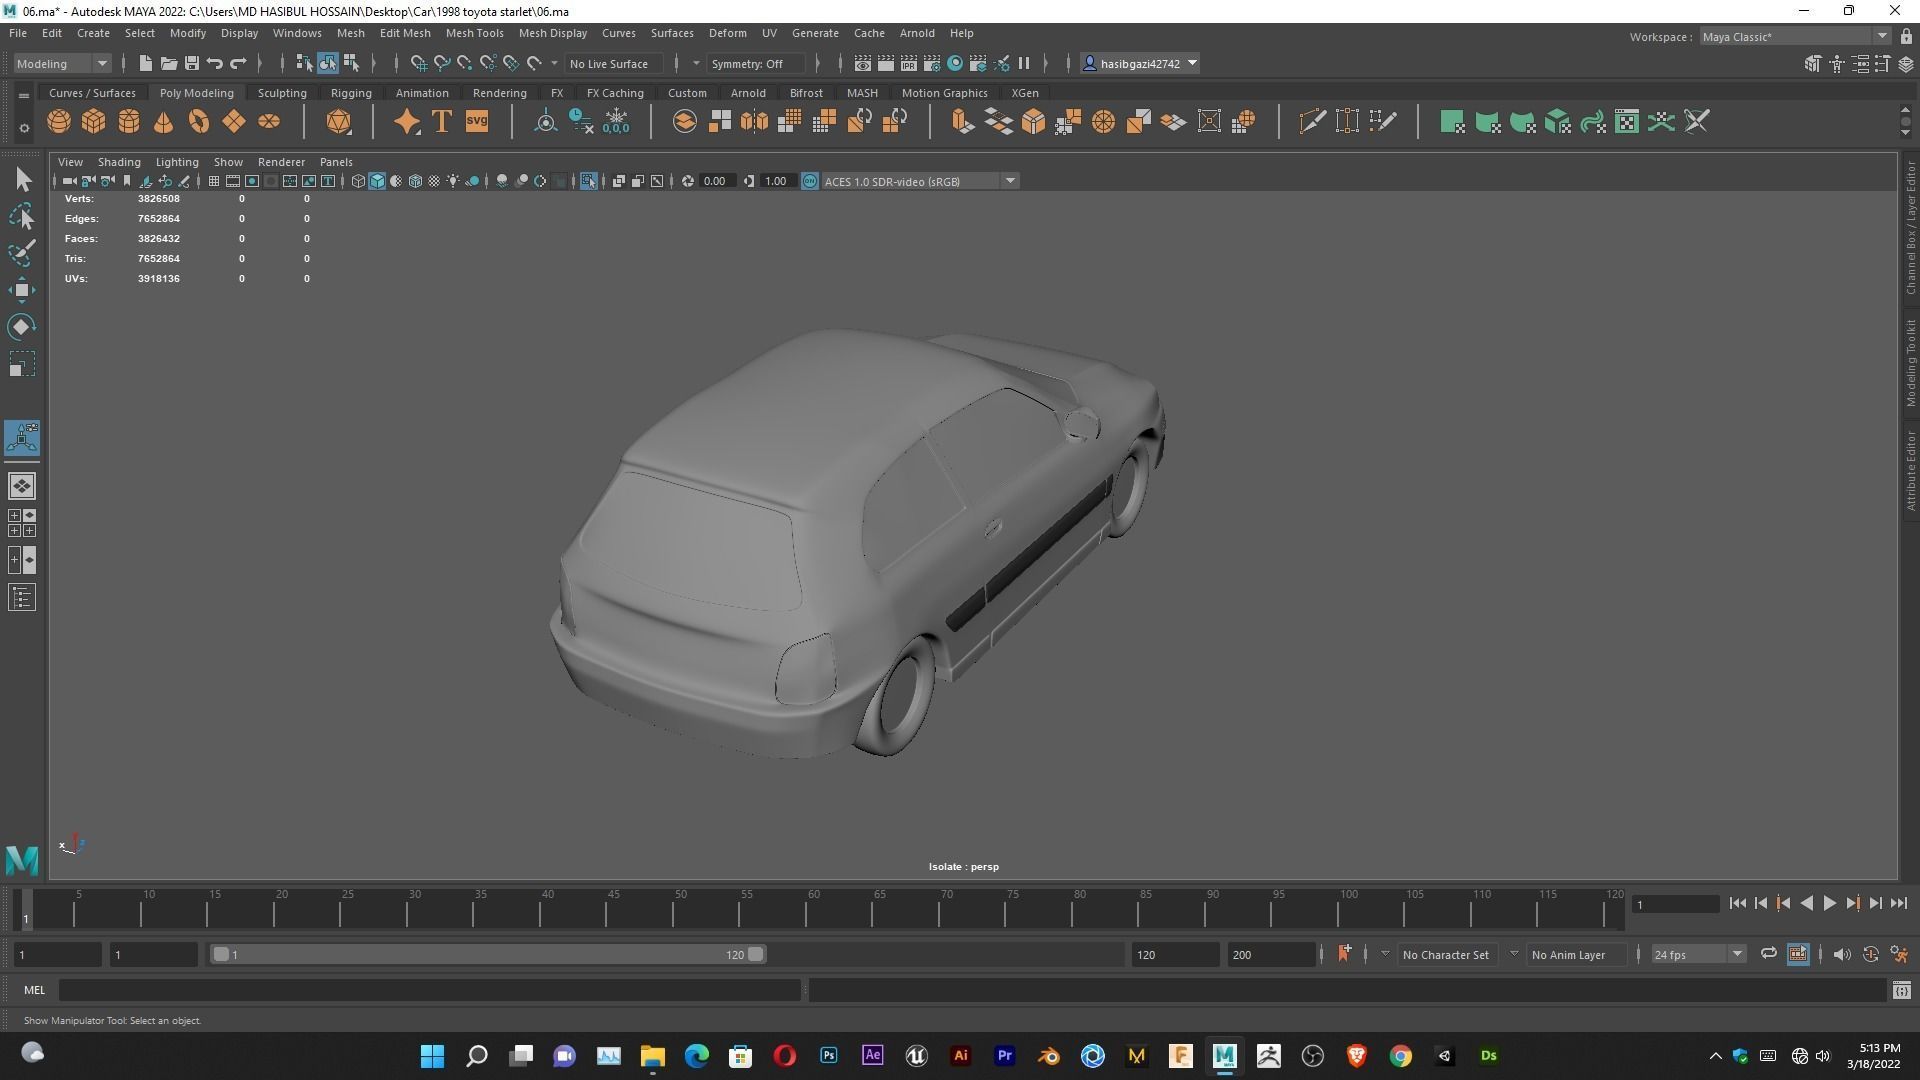Image resolution: width=1920 pixels, height=1080 pixels.
Task: Create a polygon sphere from shelf
Action: [59, 122]
